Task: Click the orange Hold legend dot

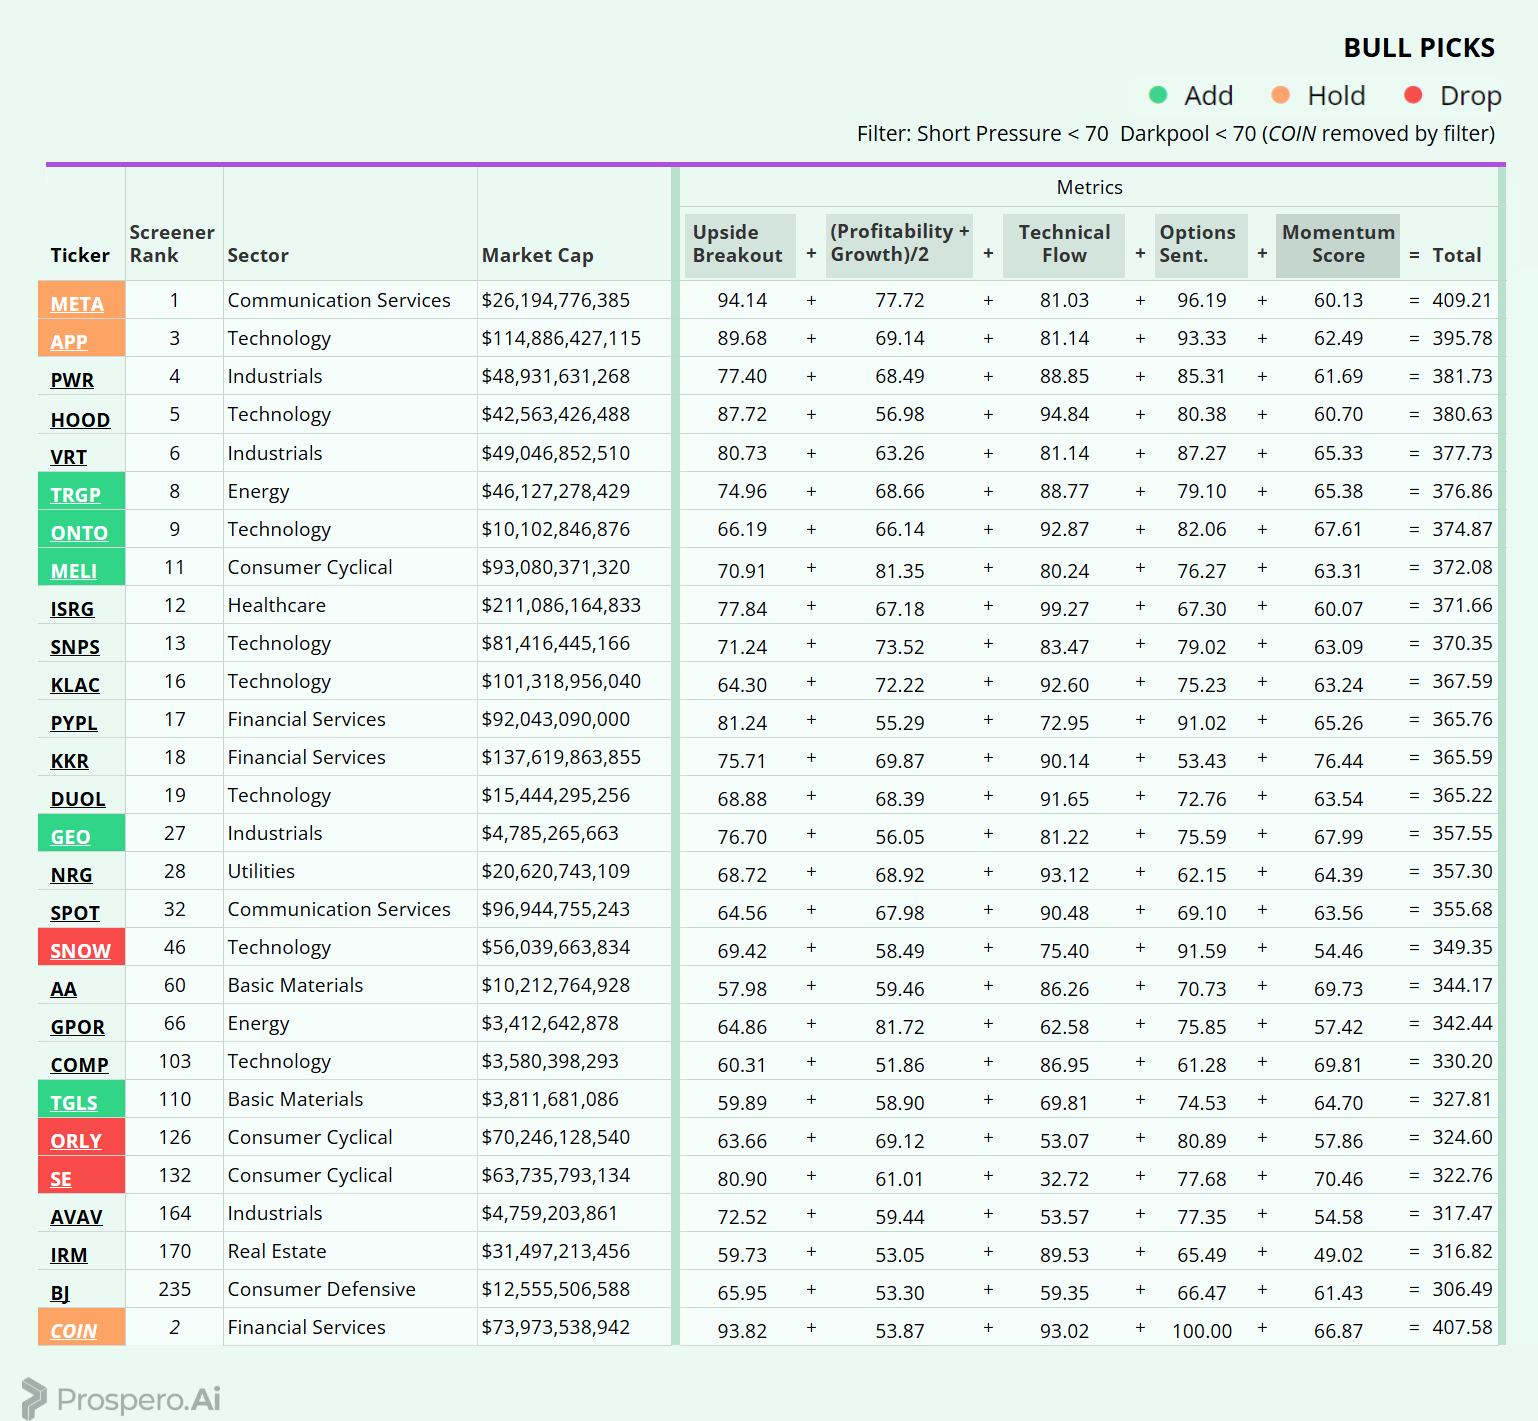Action: (x=1280, y=95)
